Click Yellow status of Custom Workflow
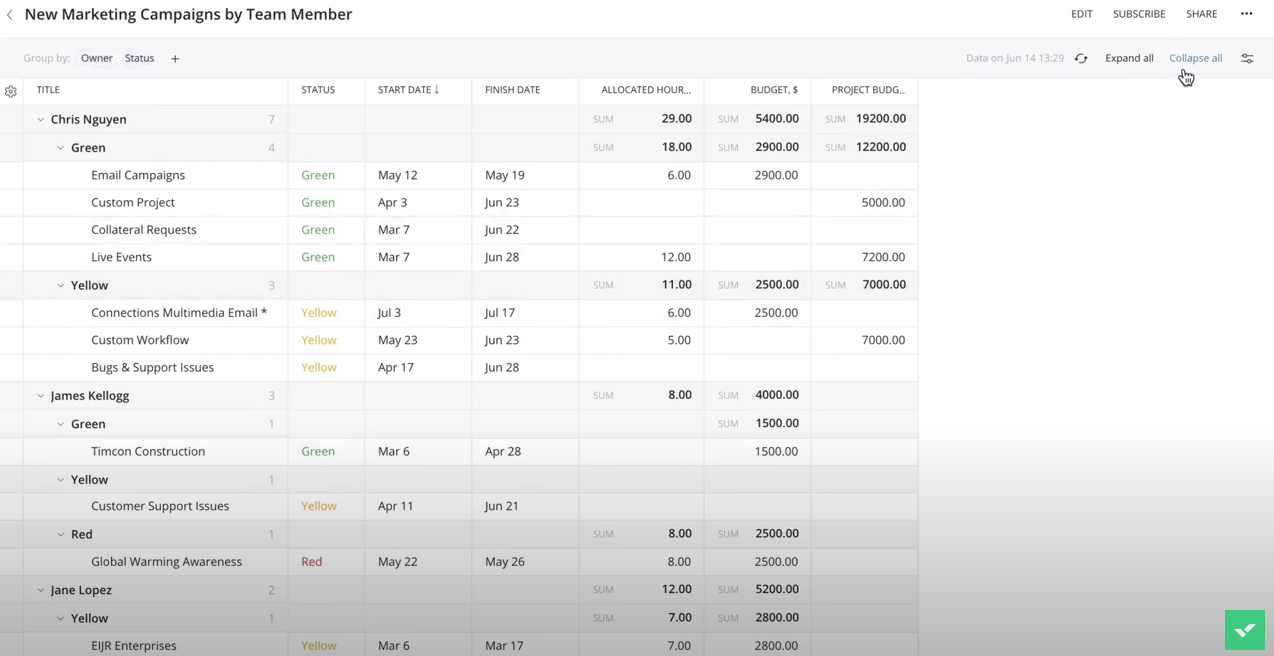The width and height of the screenshot is (1274, 656). click(319, 340)
